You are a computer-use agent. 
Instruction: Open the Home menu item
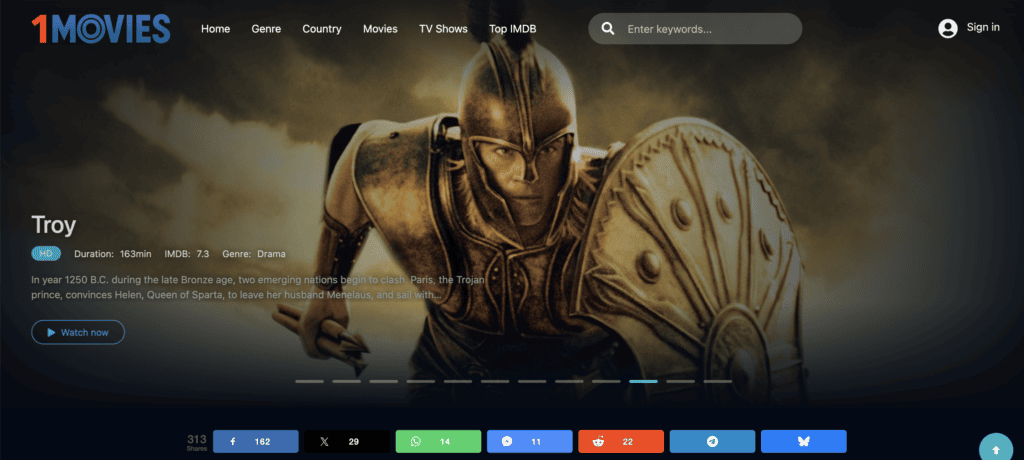click(x=216, y=29)
